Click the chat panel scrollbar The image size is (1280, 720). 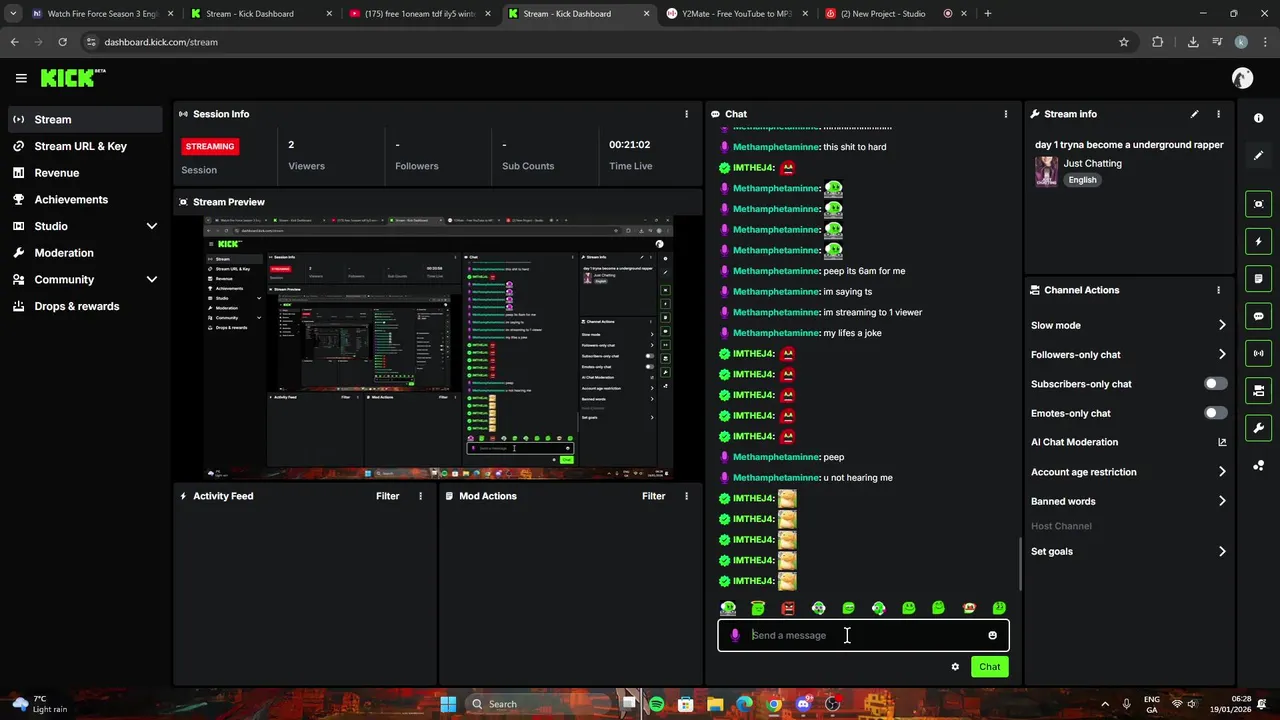(x=1019, y=563)
